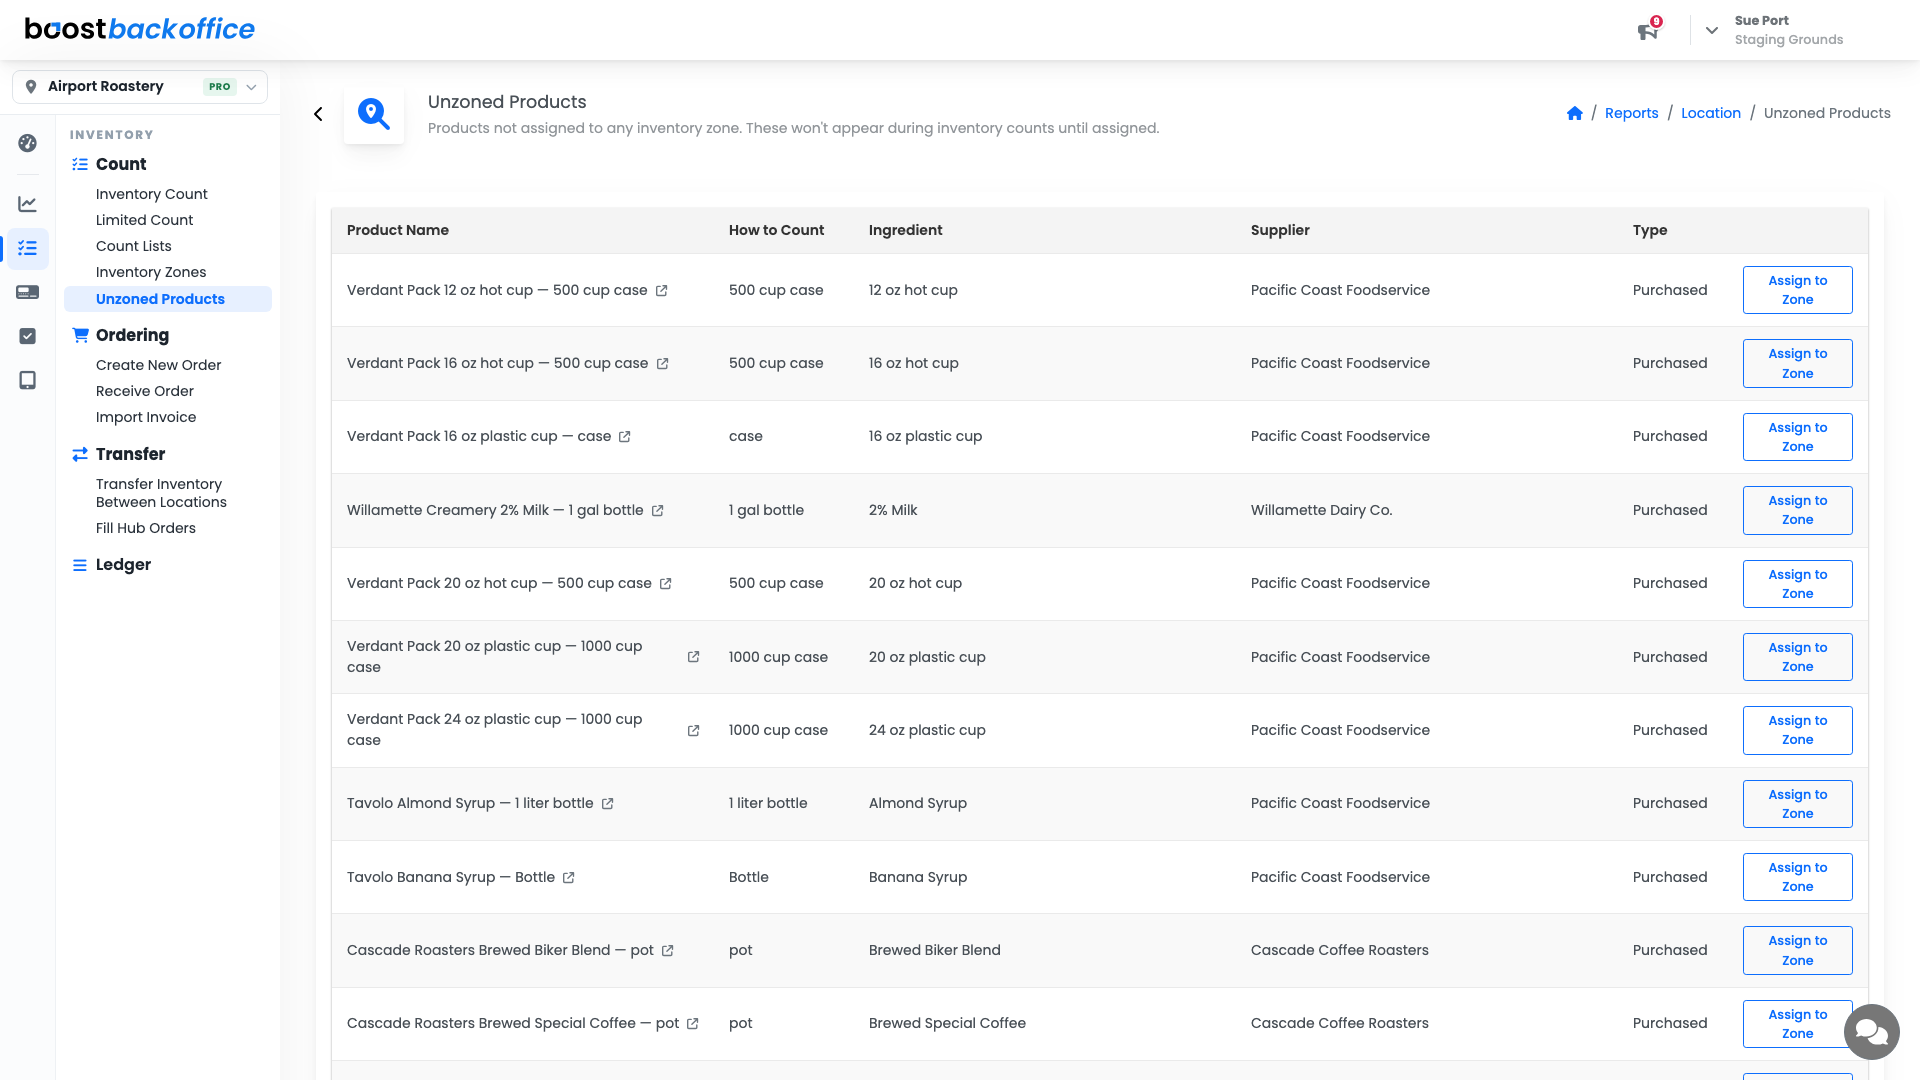
Task: Open the tablet device icon in sidebar
Action: 28,380
